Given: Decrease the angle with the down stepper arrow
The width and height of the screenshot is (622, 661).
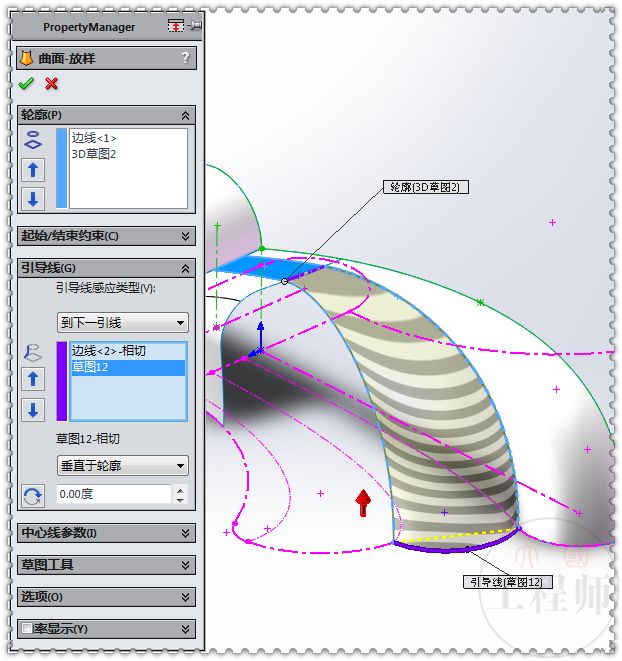Looking at the screenshot, I should [180, 500].
